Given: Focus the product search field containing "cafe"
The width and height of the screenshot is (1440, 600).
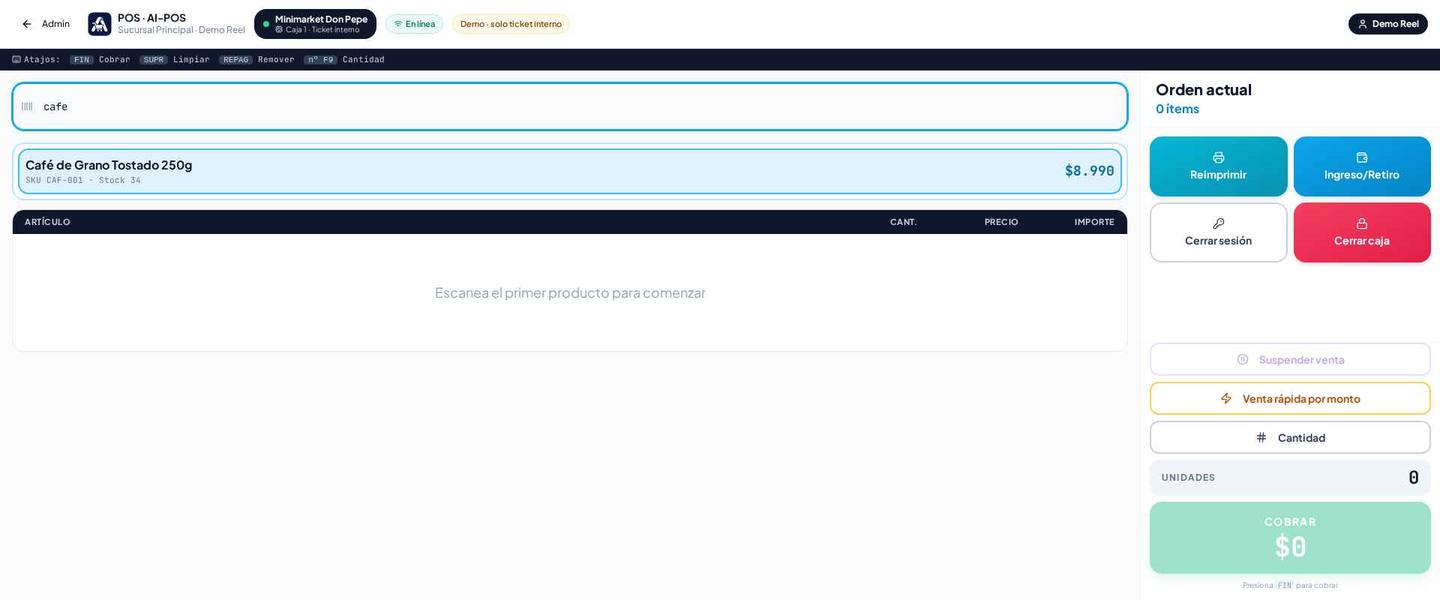Looking at the screenshot, I should (x=570, y=107).
